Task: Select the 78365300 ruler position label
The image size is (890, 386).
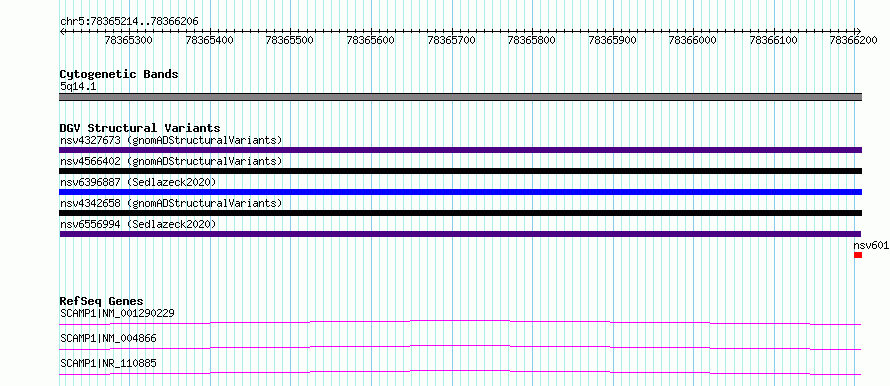Action: coord(129,40)
